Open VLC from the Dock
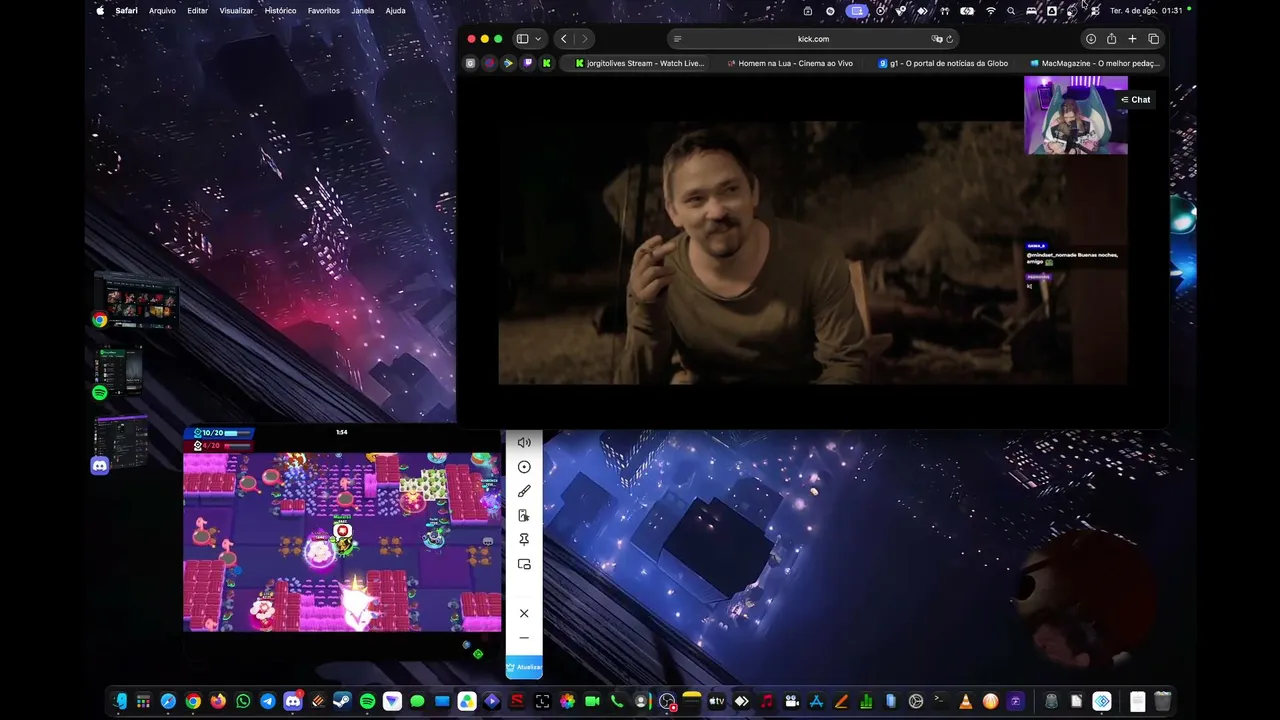The width and height of the screenshot is (1280, 720). click(x=965, y=702)
